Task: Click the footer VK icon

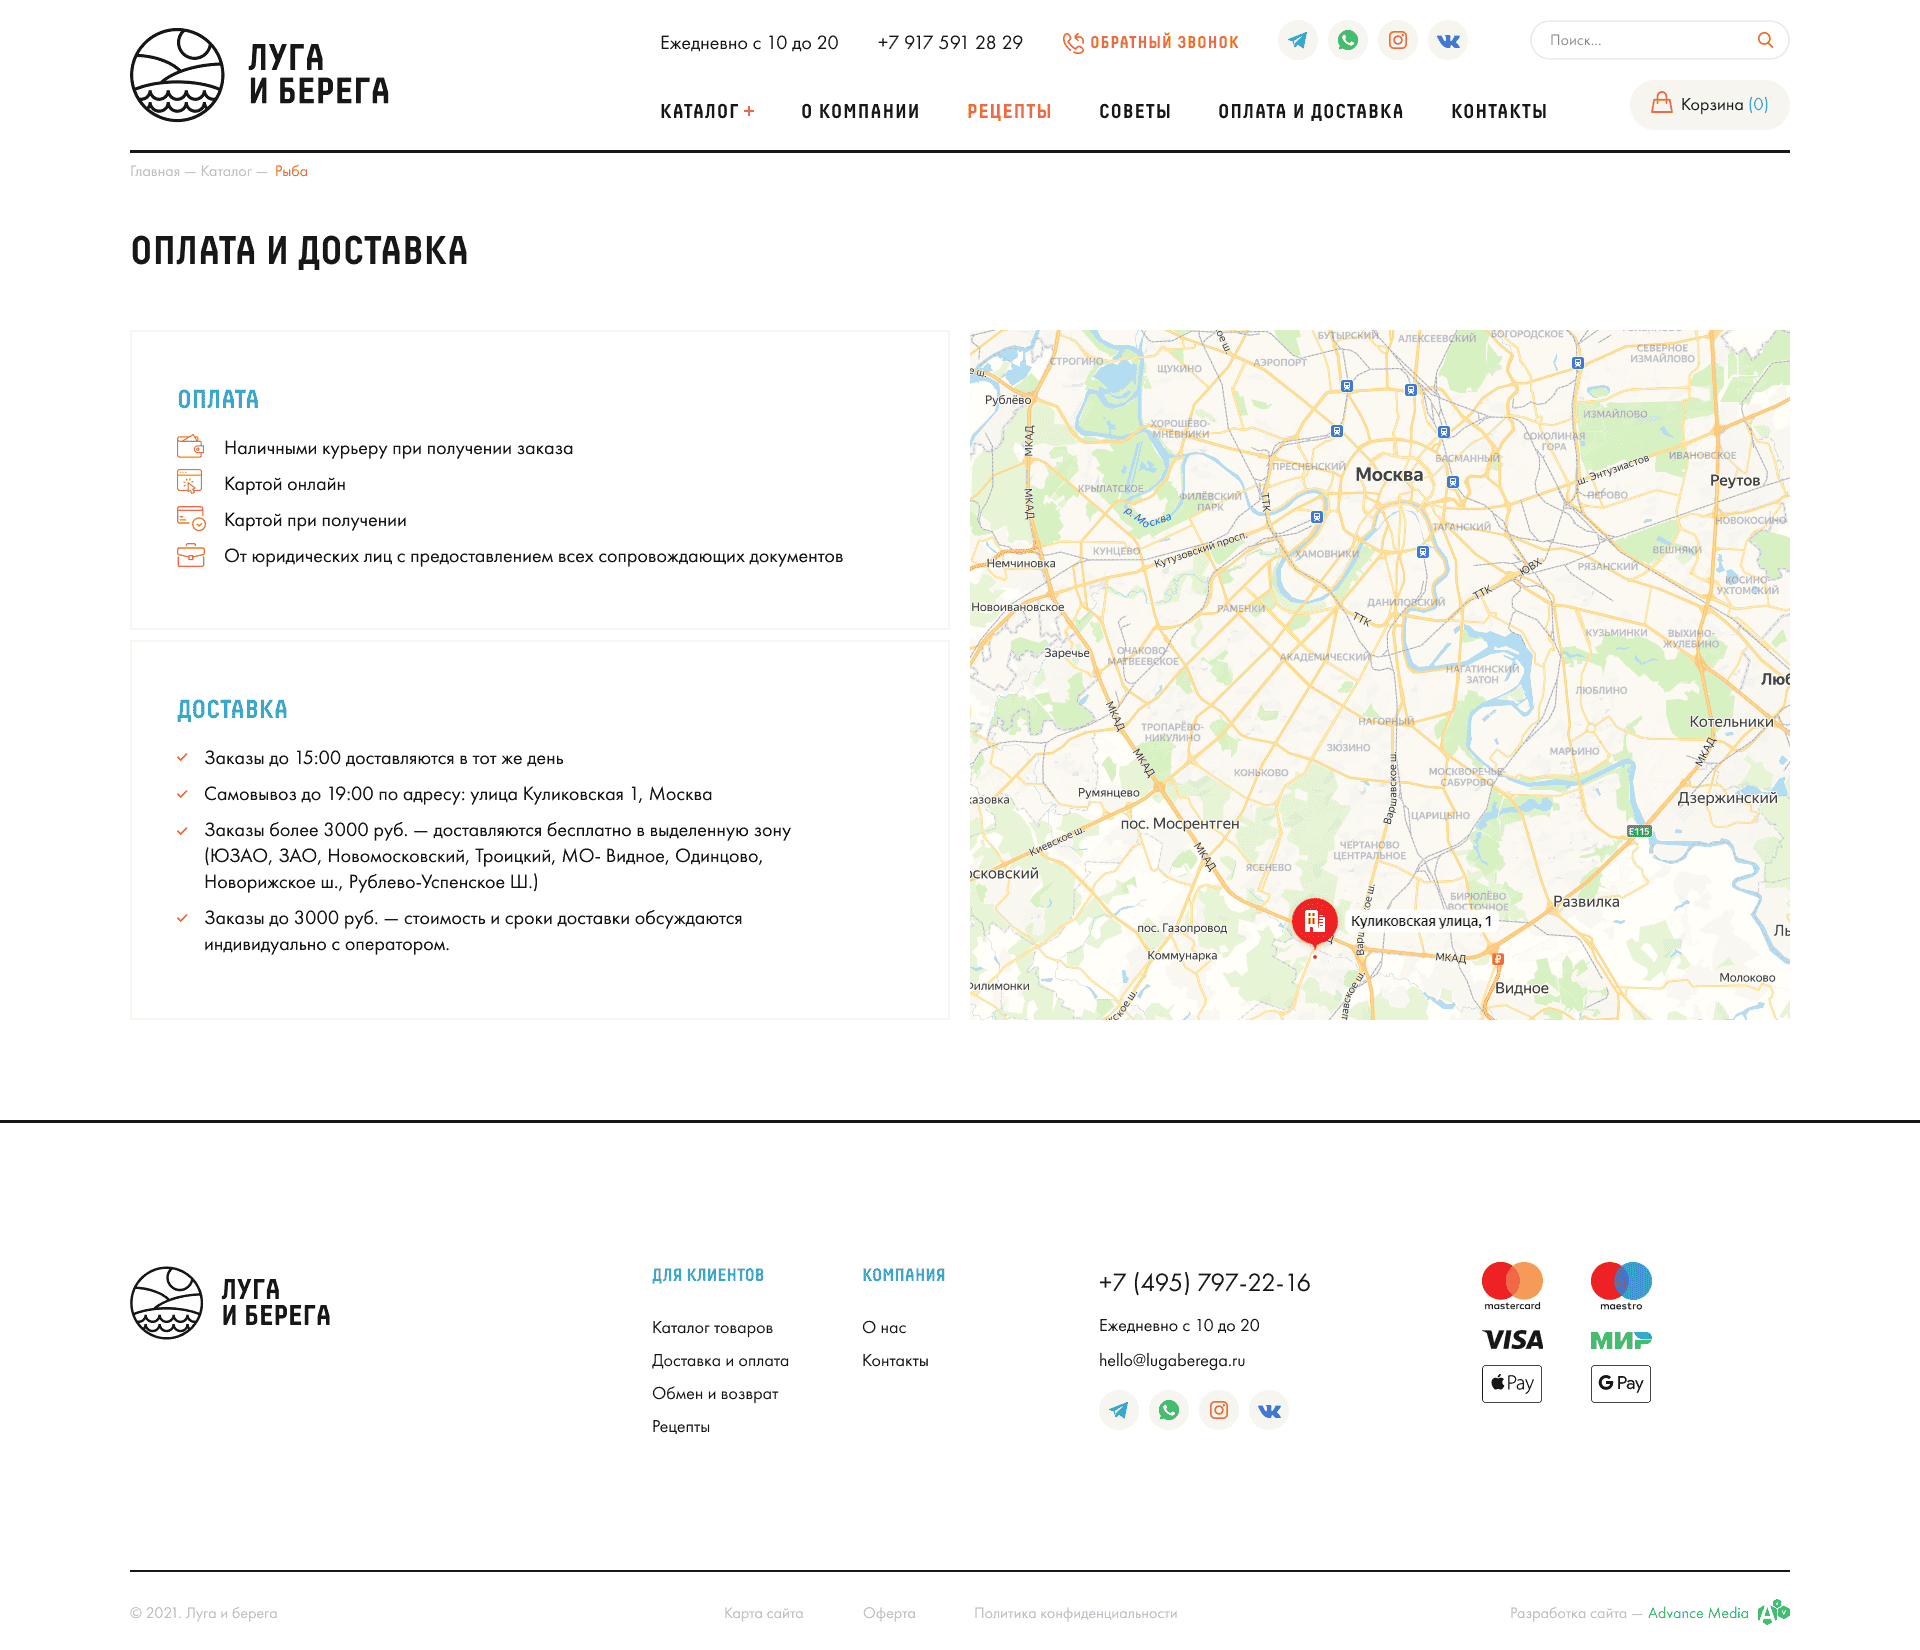Action: pyautogui.click(x=1268, y=1410)
